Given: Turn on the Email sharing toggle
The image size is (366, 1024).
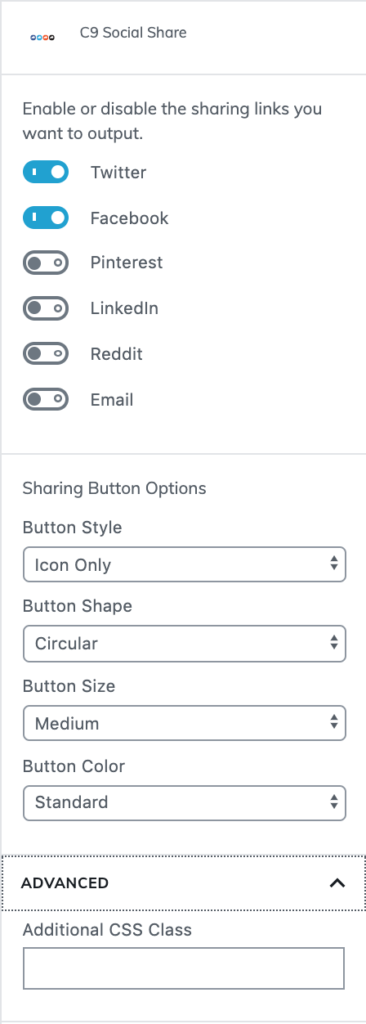Looking at the screenshot, I should tap(46, 399).
